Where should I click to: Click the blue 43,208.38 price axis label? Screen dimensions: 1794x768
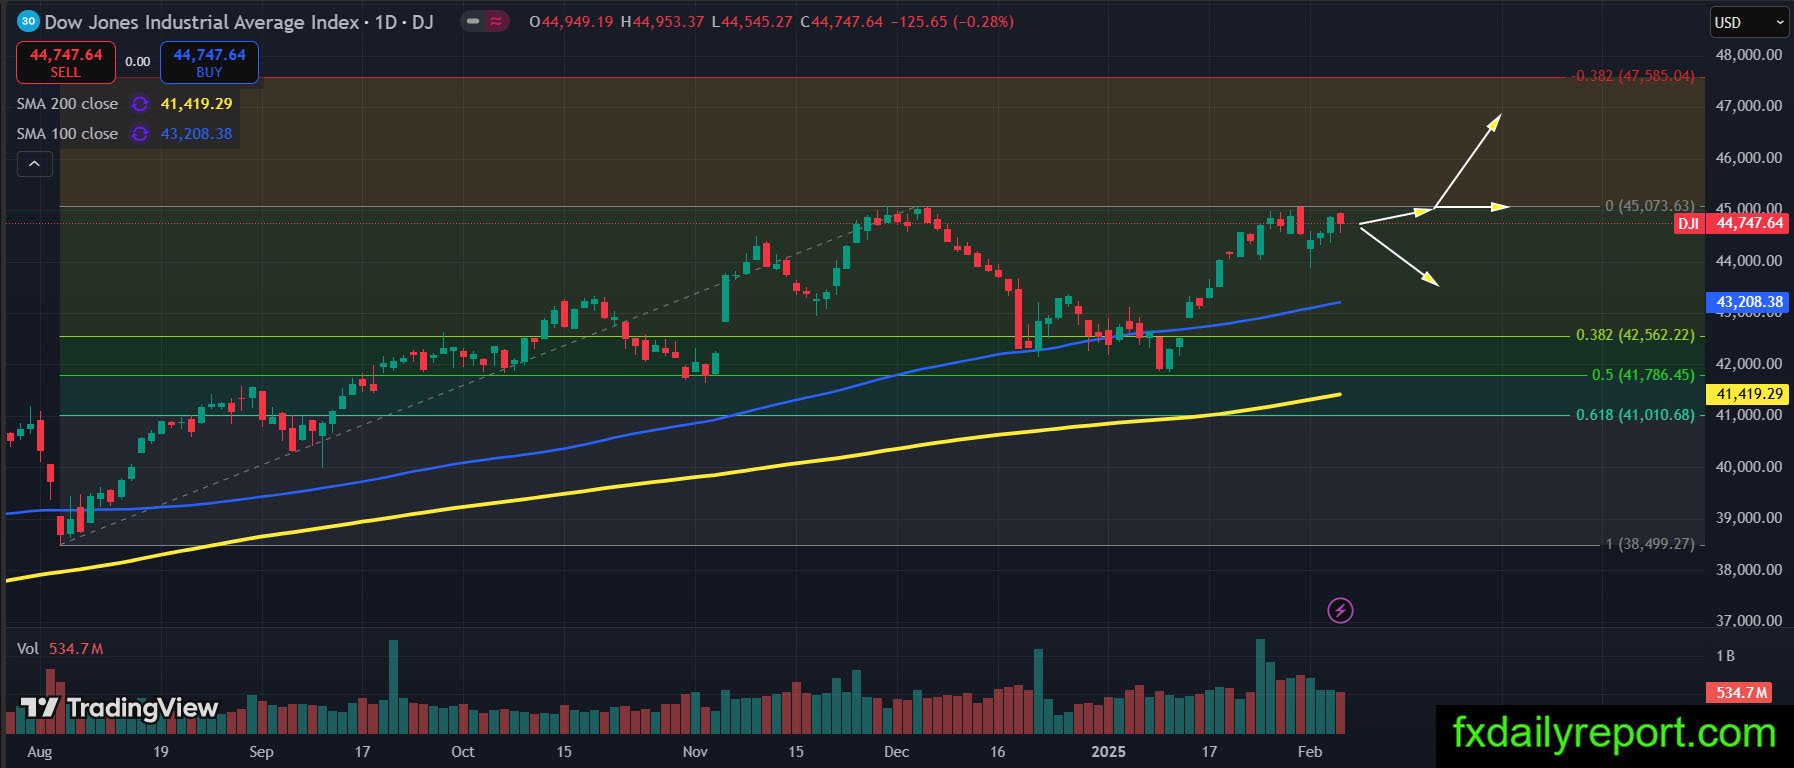pos(1749,302)
